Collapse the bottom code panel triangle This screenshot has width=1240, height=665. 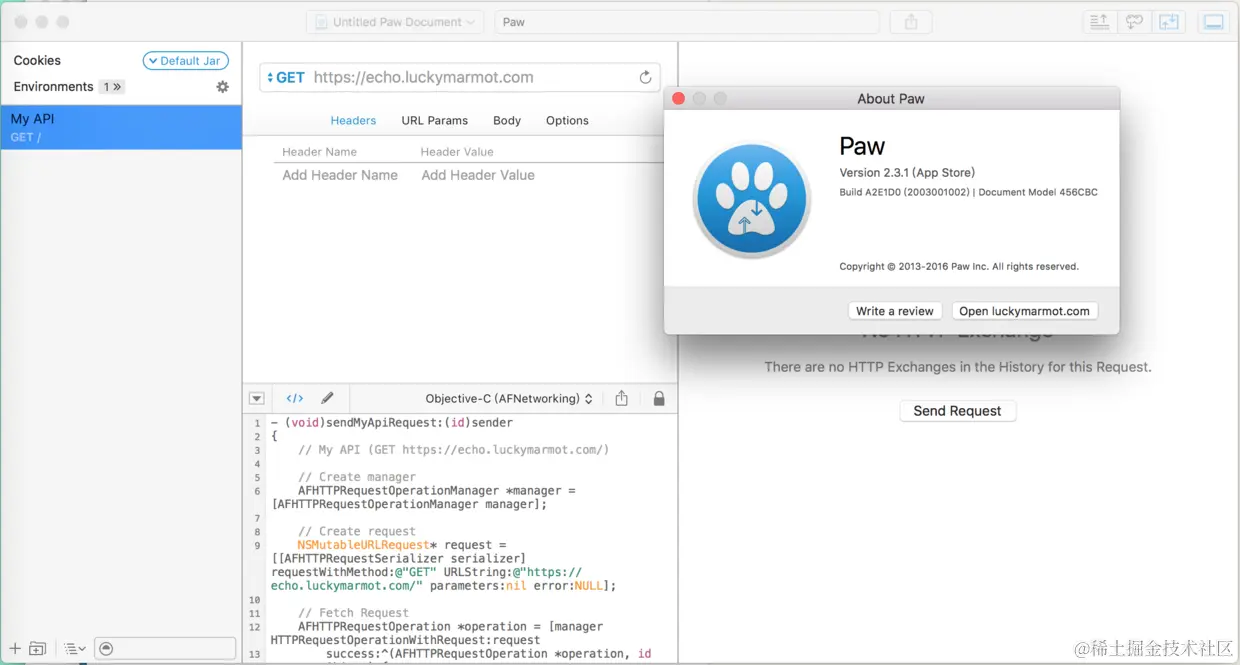pos(257,398)
